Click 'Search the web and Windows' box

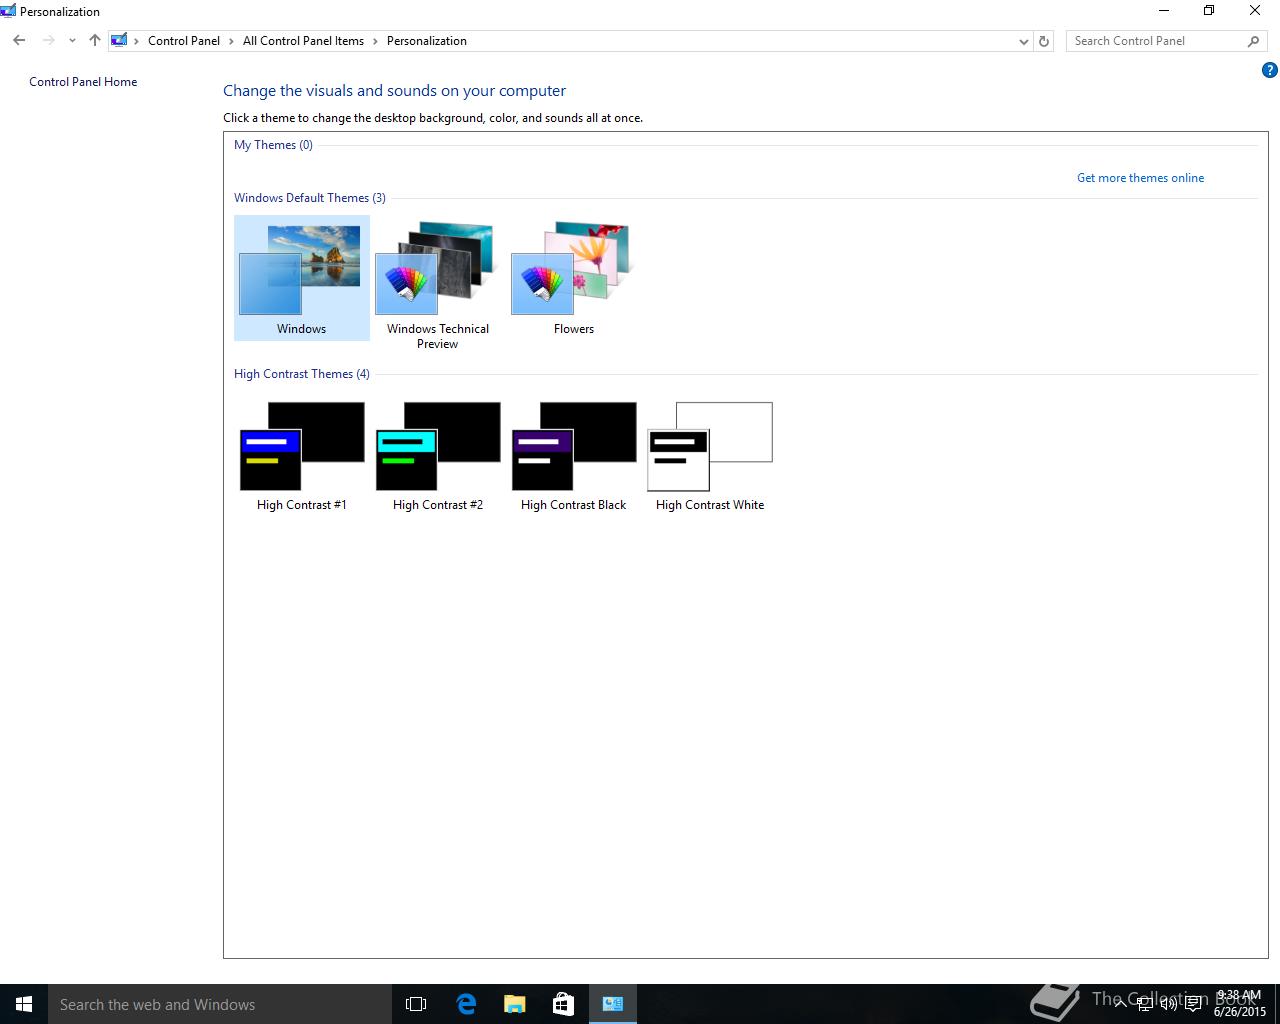click(220, 1004)
